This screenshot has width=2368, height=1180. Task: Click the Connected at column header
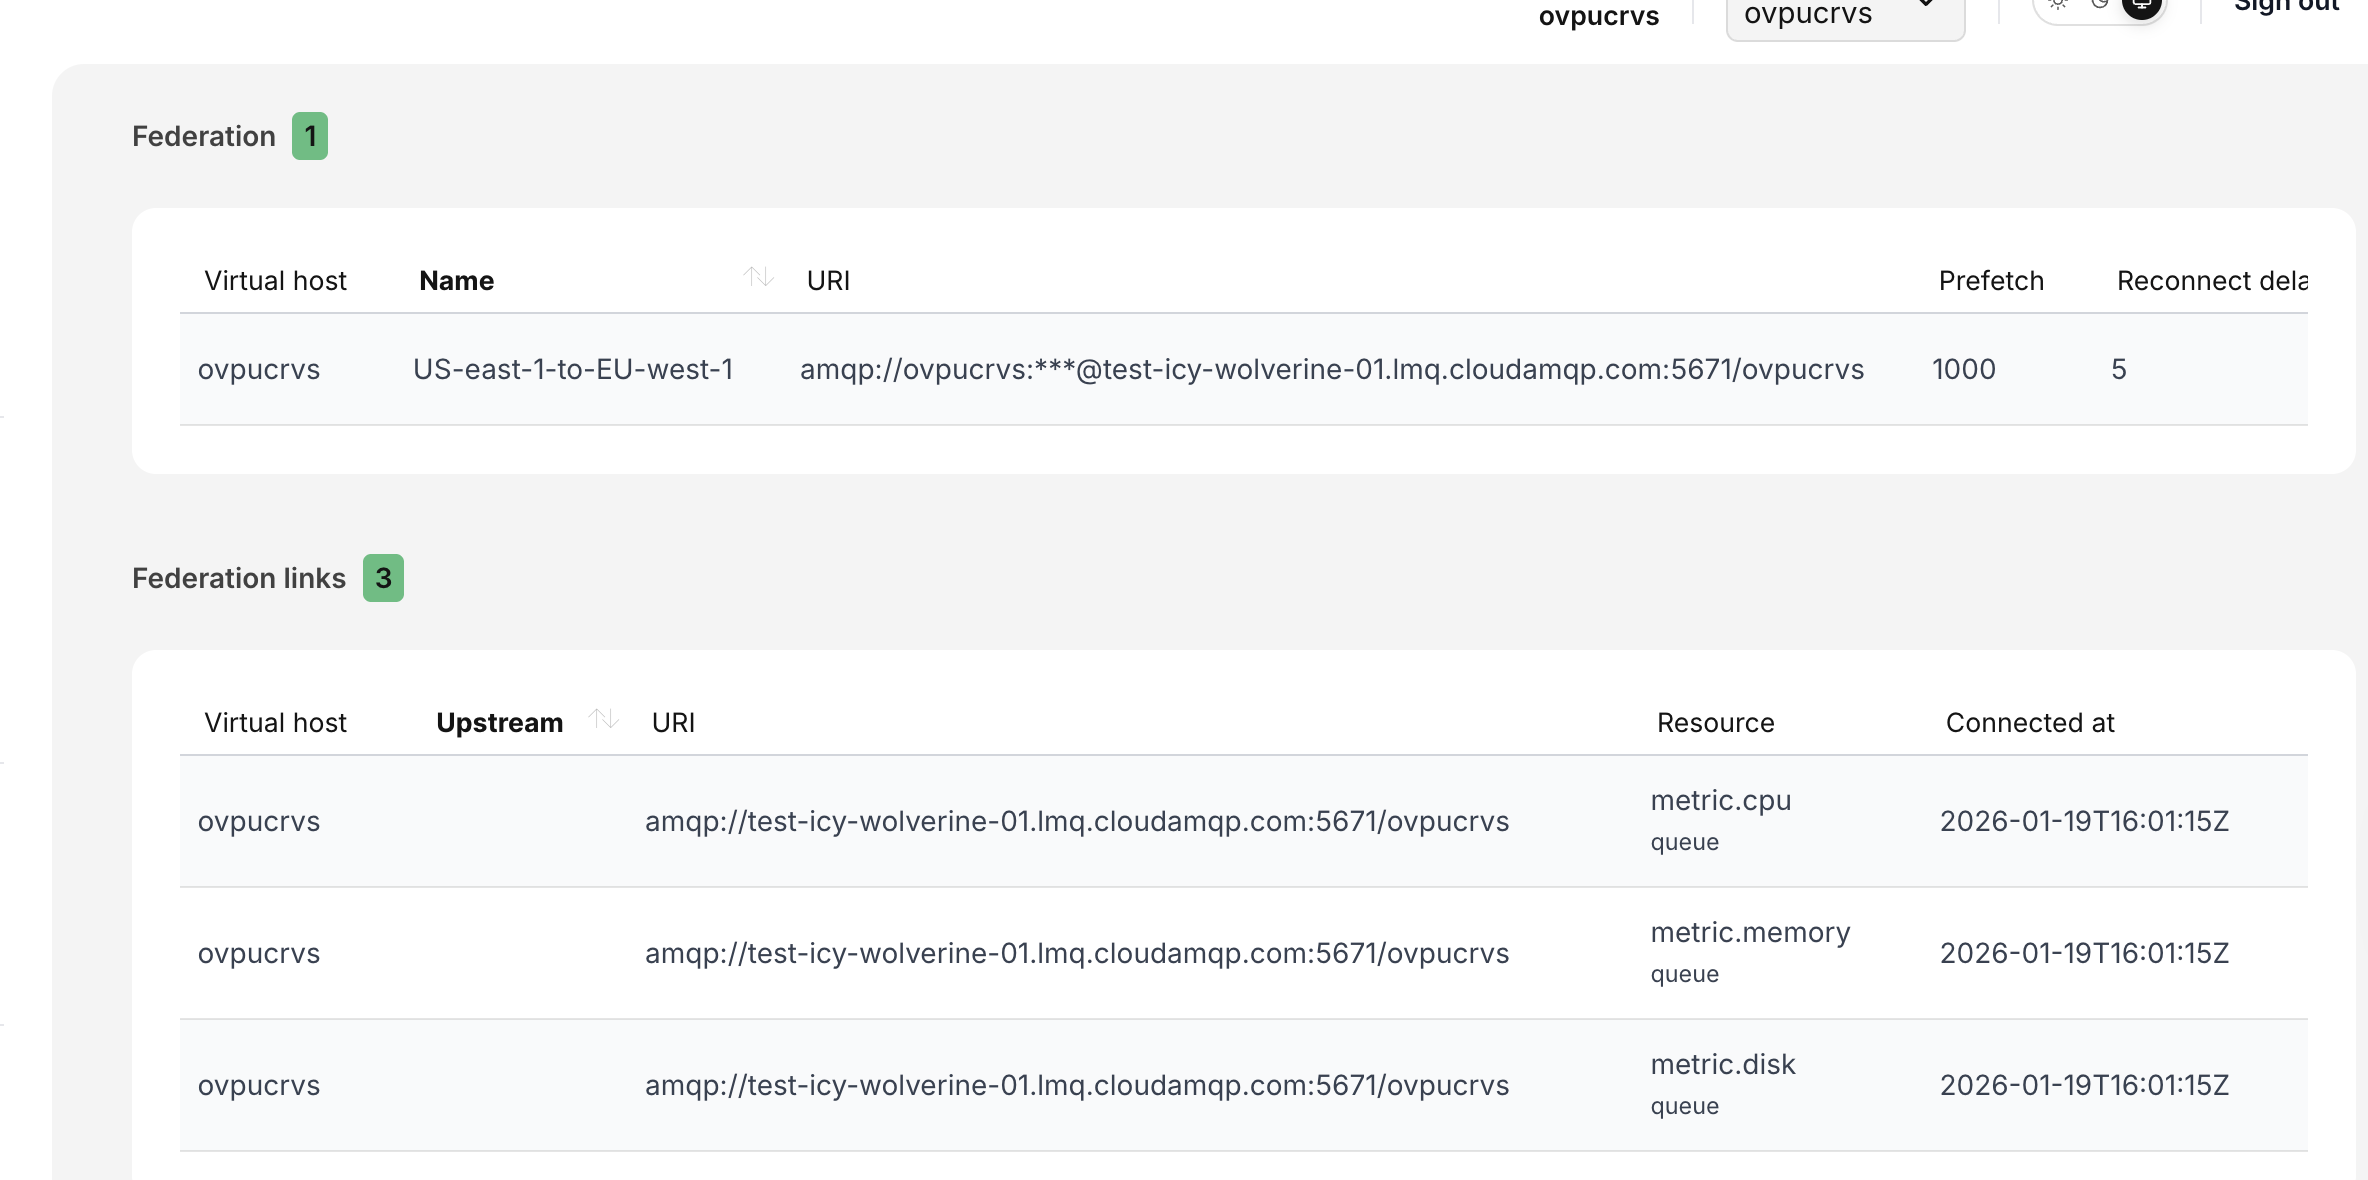tap(2030, 722)
